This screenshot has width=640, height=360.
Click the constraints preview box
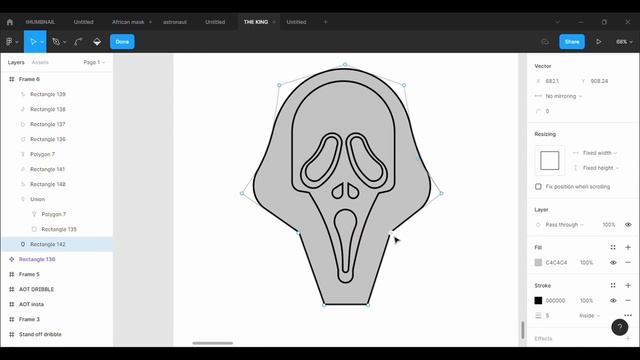click(x=550, y=160)
